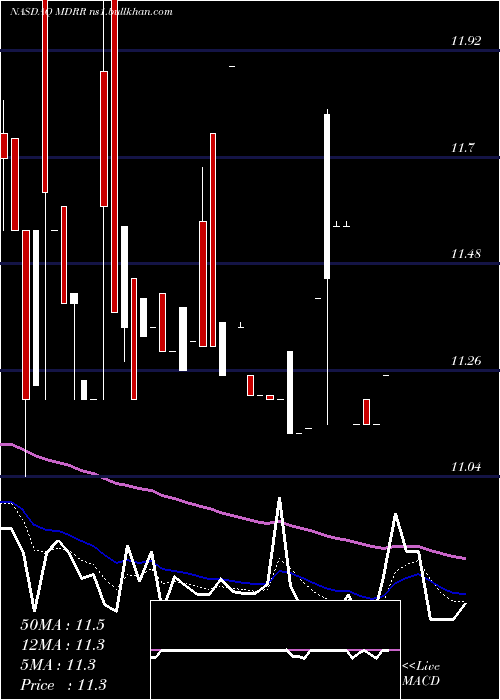Click the 11.92 price axis label

click(466, 41)
